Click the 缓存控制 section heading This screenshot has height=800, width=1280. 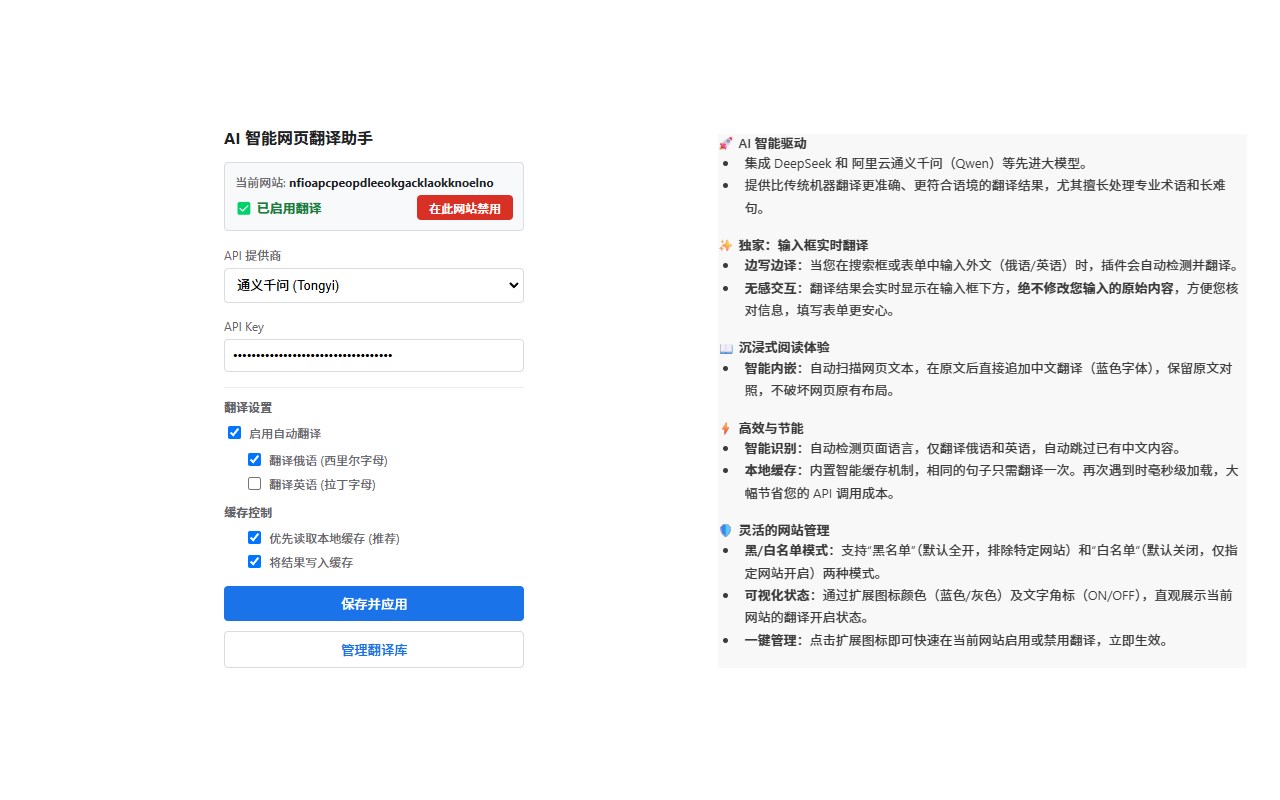click(x=248, y=512)
